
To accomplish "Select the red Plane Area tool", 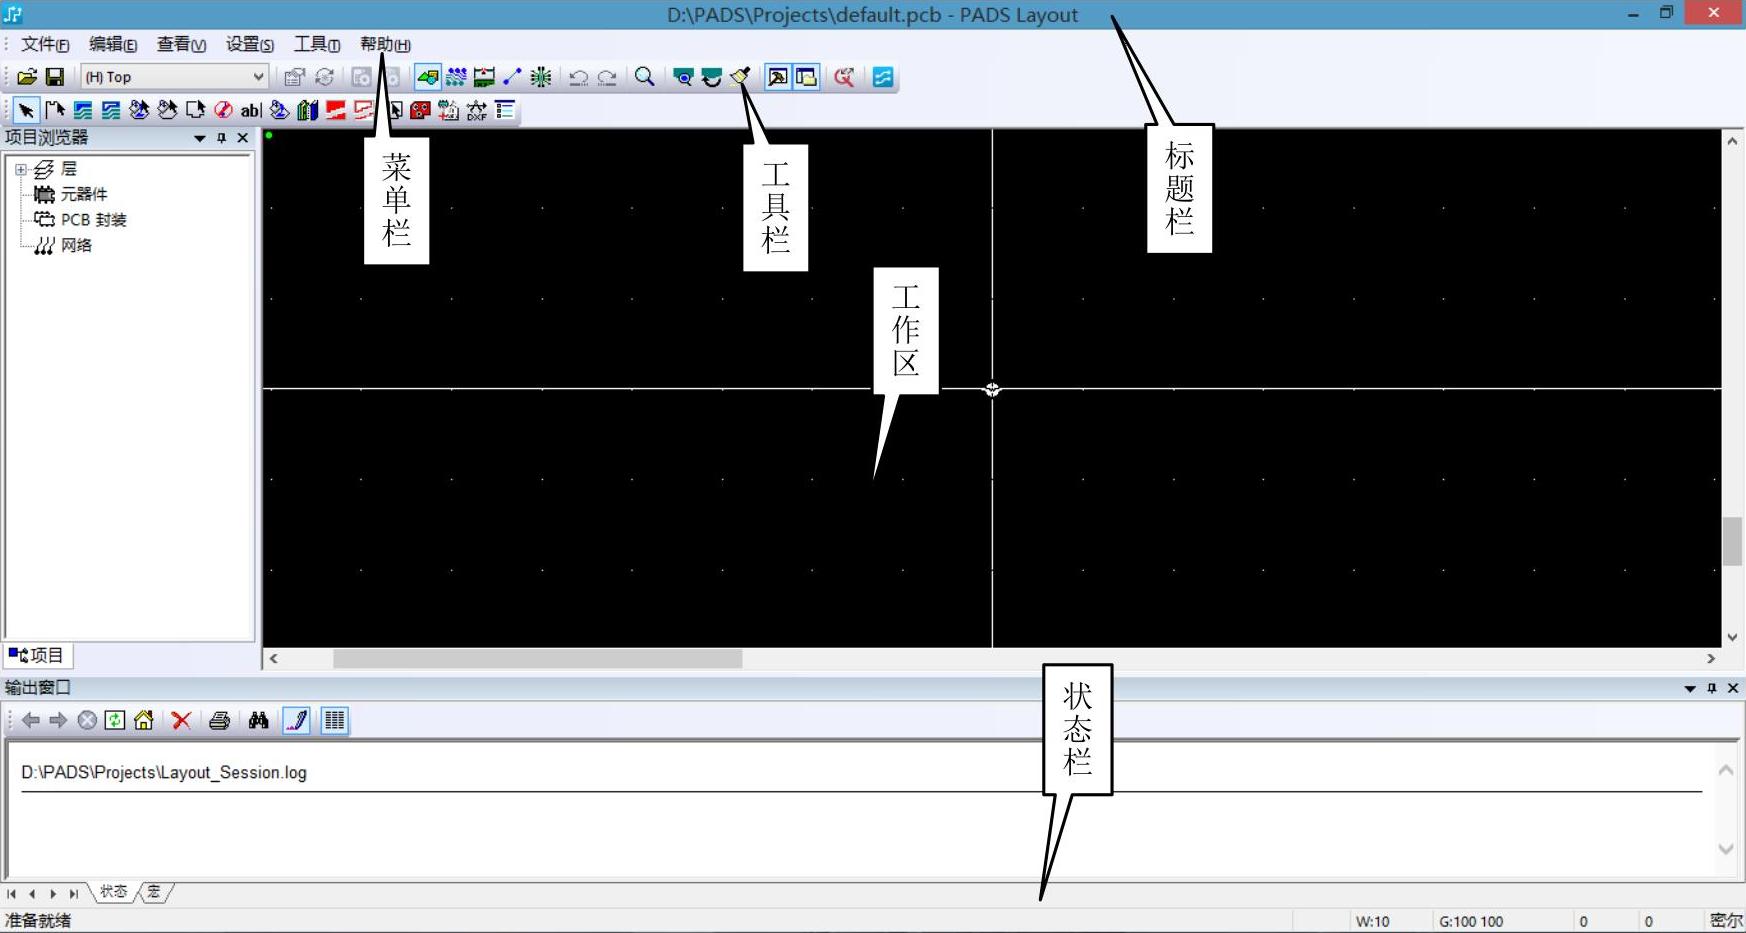I will 336,110.
